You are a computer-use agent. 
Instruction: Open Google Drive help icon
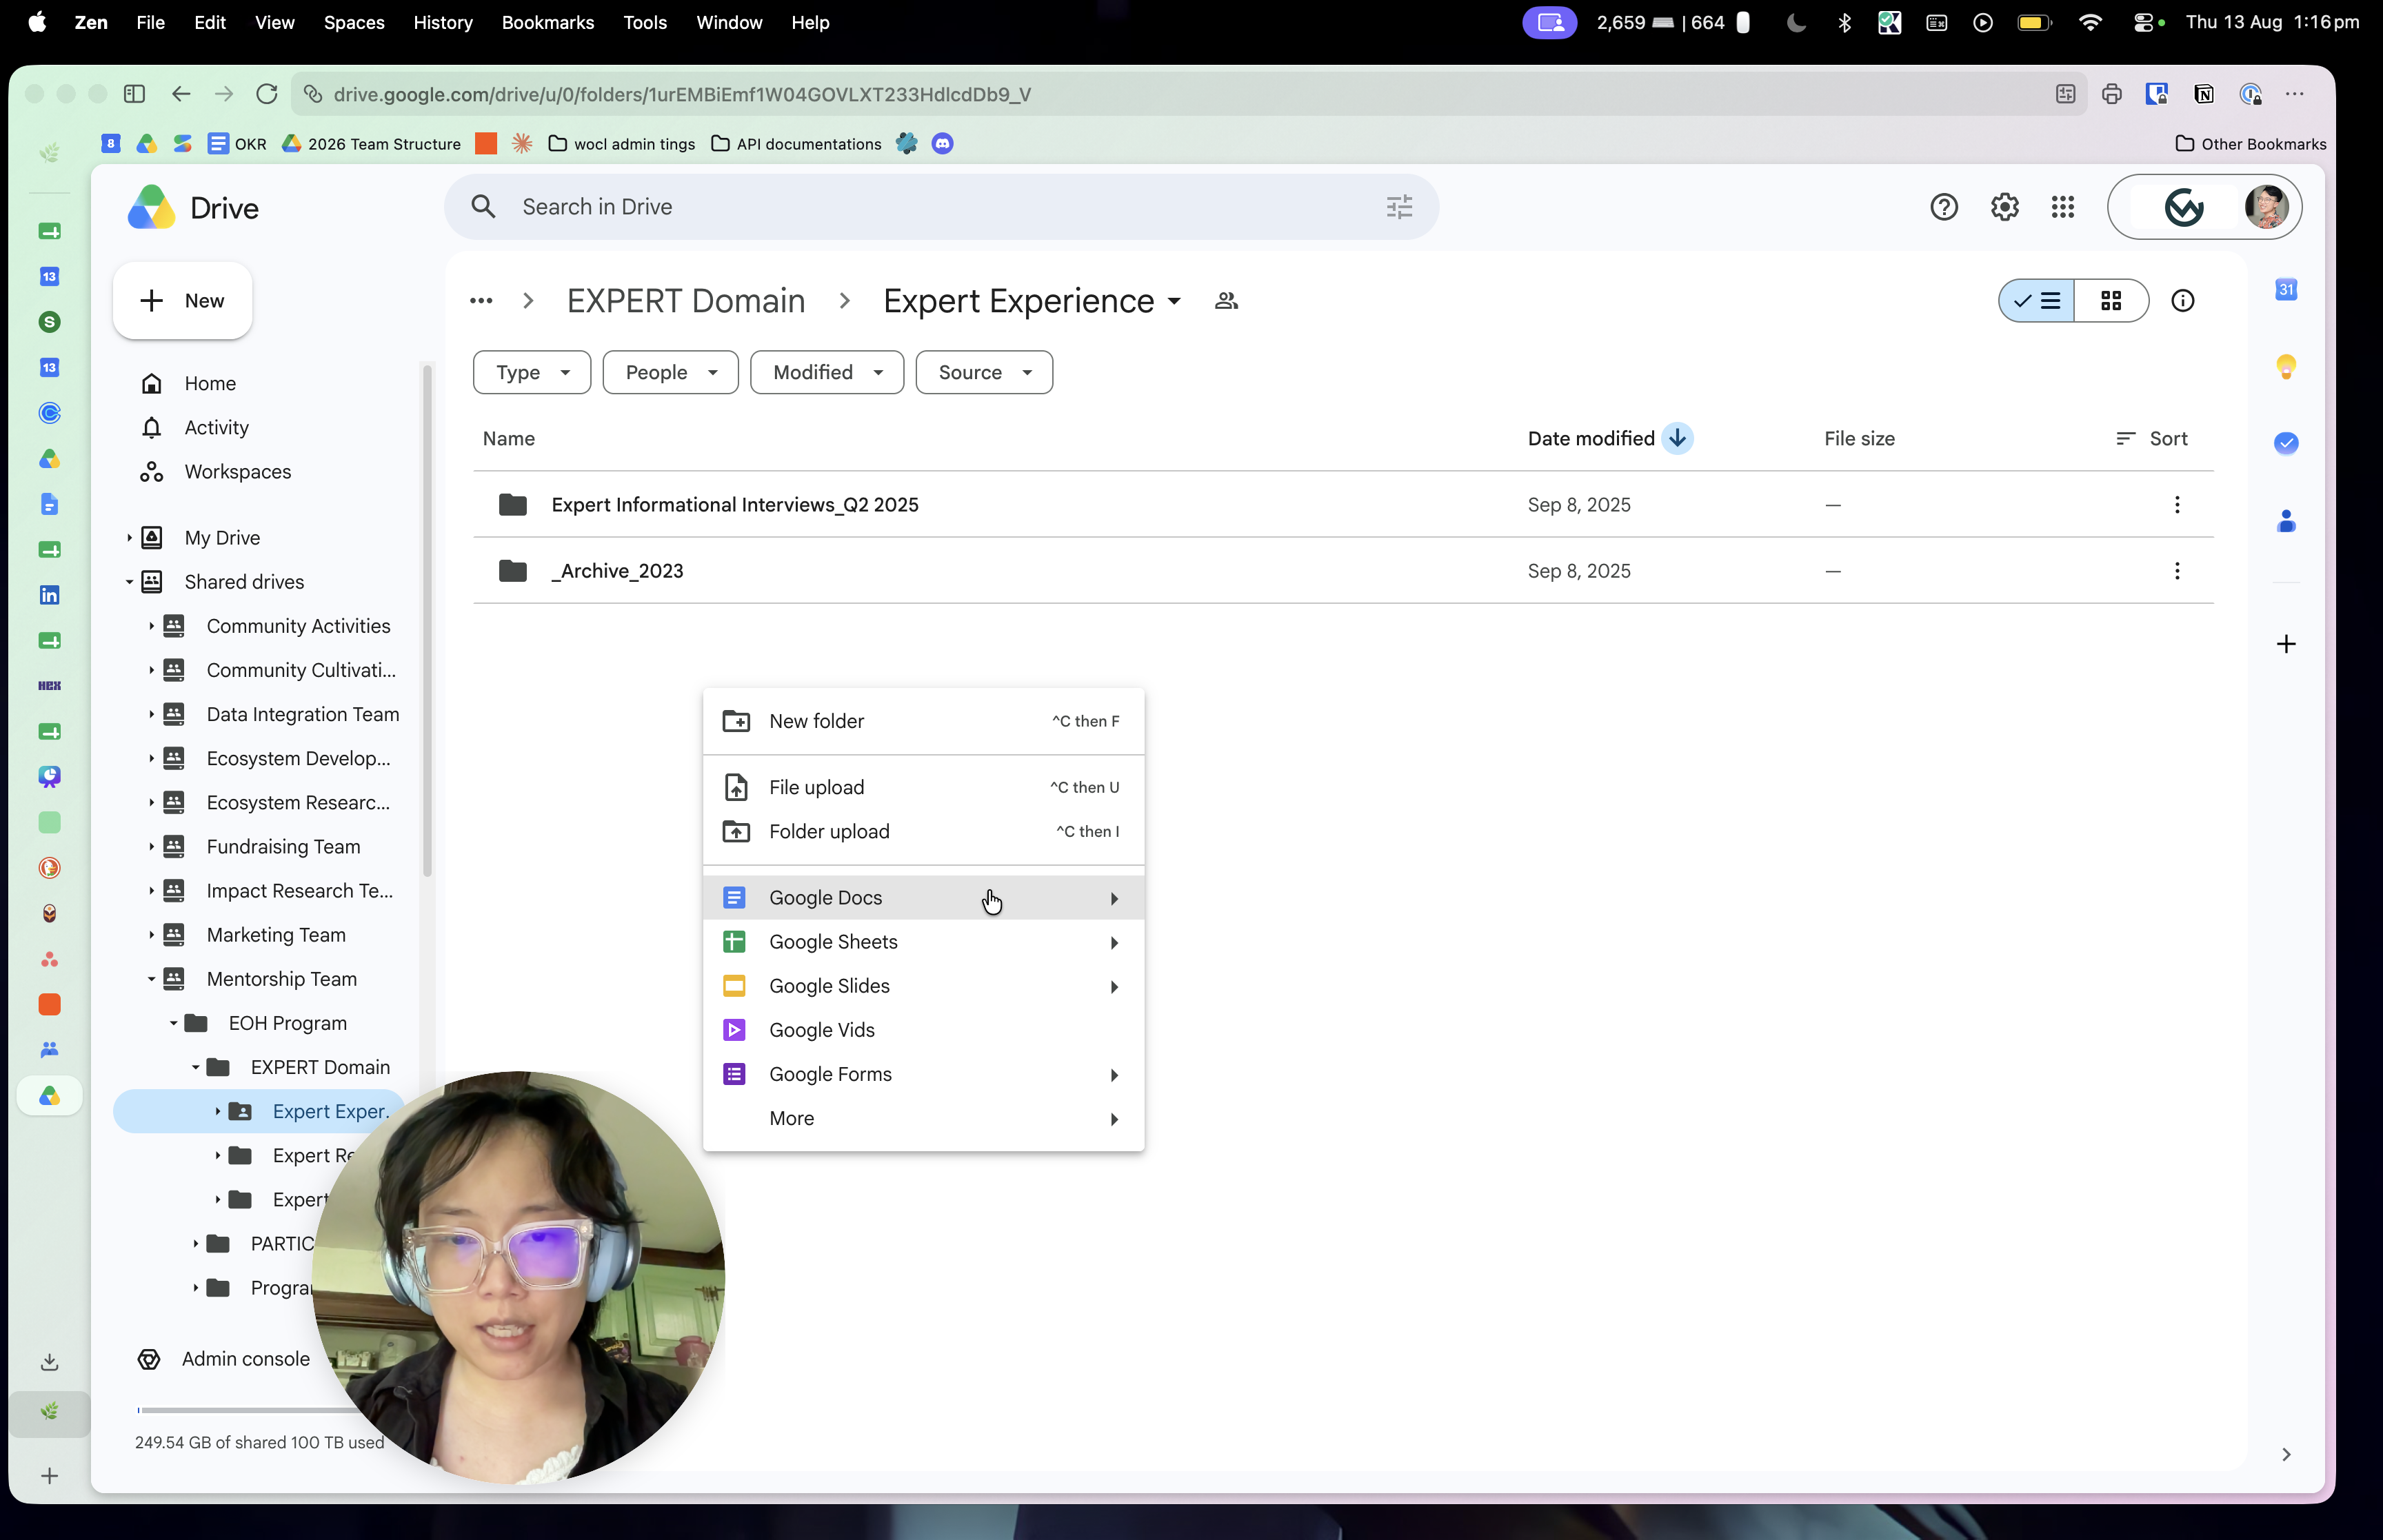pos(1943,207)
